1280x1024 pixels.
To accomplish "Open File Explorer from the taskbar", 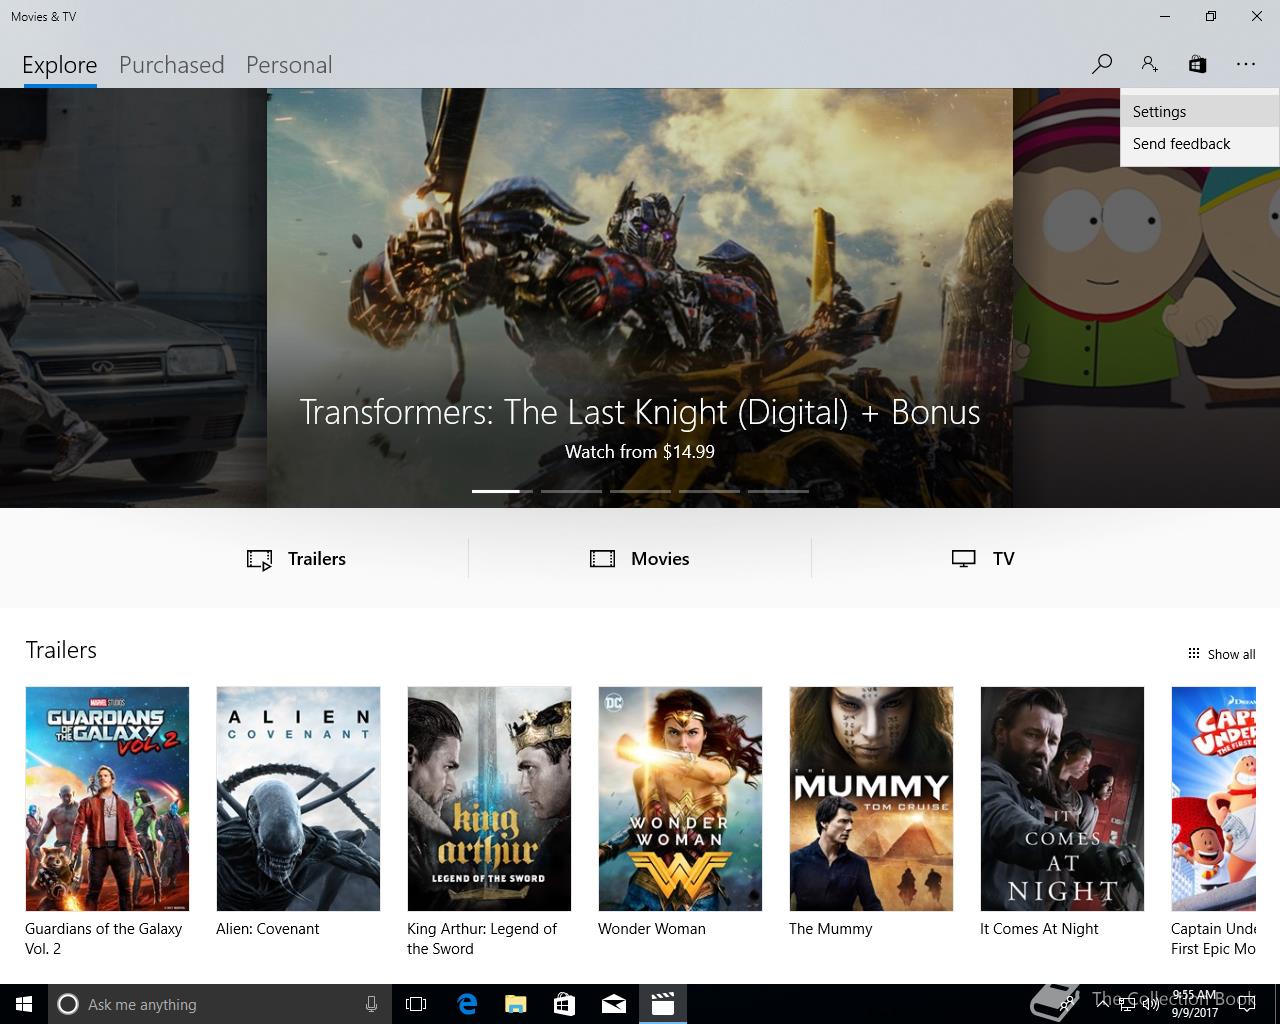I will point(515,1004).
